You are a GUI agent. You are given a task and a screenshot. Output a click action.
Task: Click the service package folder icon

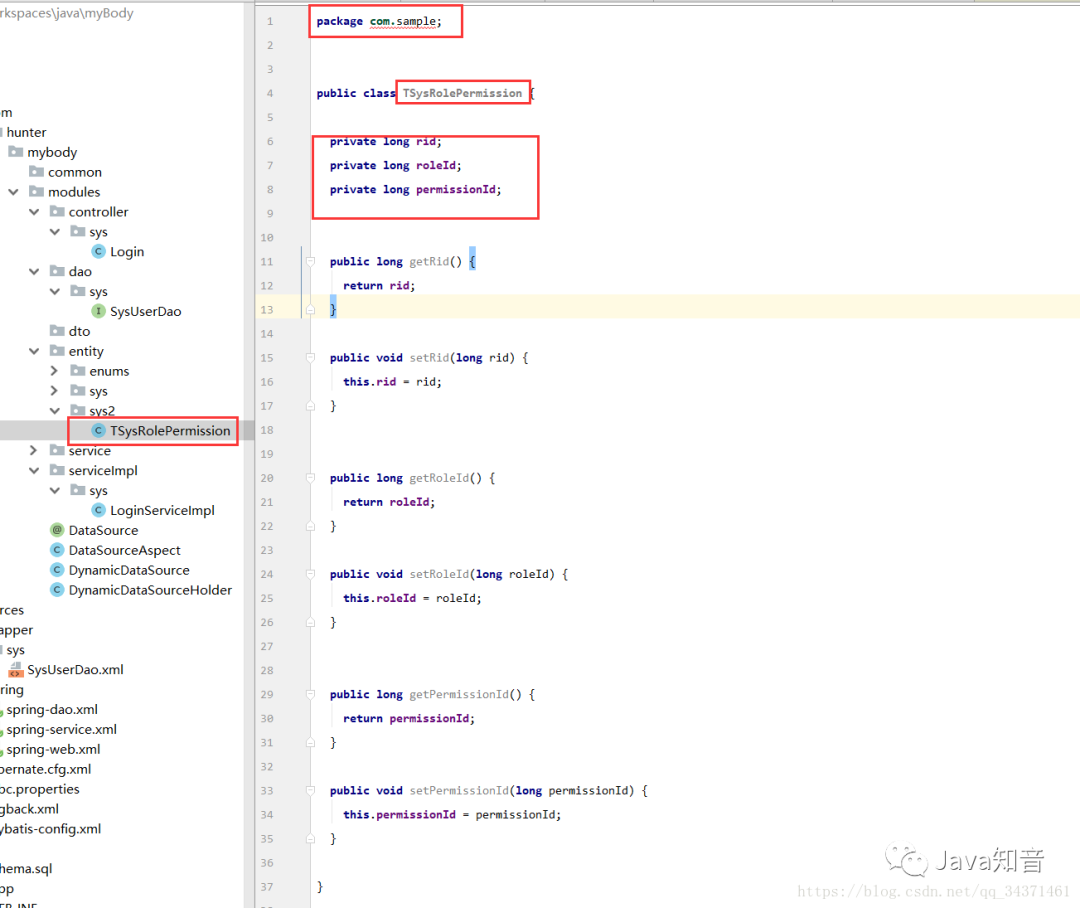click(x=57, y=451)
